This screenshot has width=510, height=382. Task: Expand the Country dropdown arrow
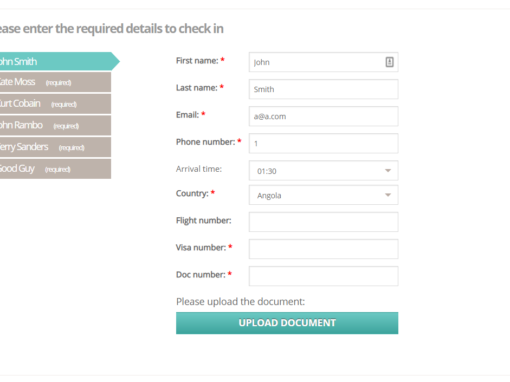click(388, 195)
